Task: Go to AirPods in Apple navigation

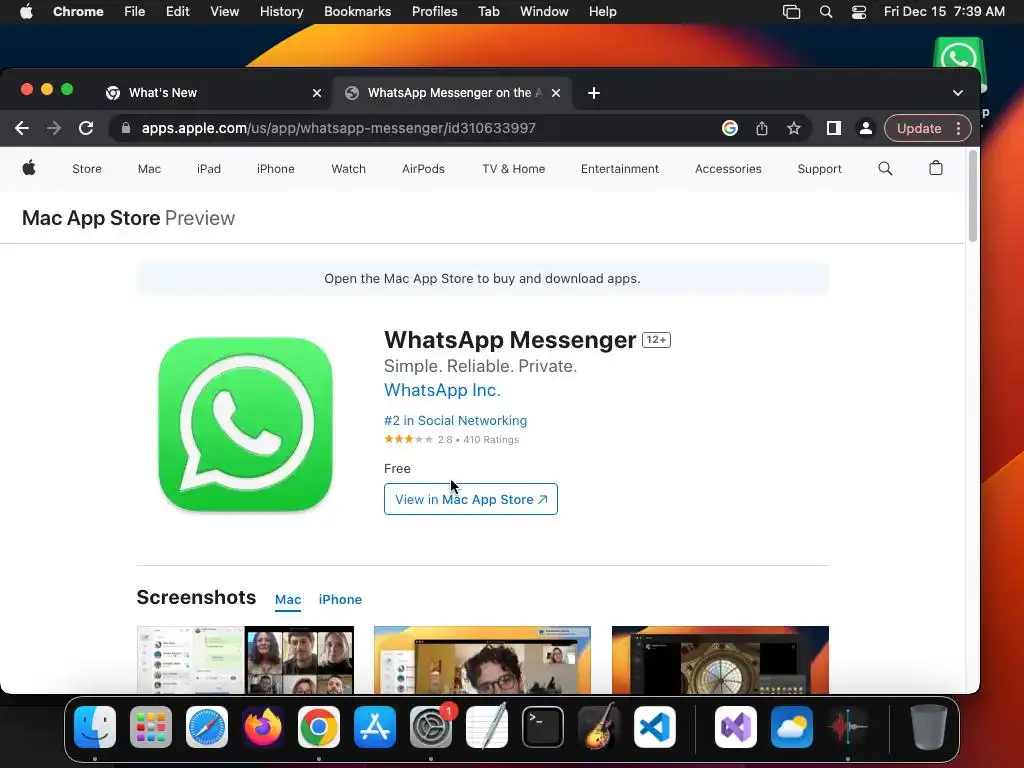Action: click(x=423, y=168)
